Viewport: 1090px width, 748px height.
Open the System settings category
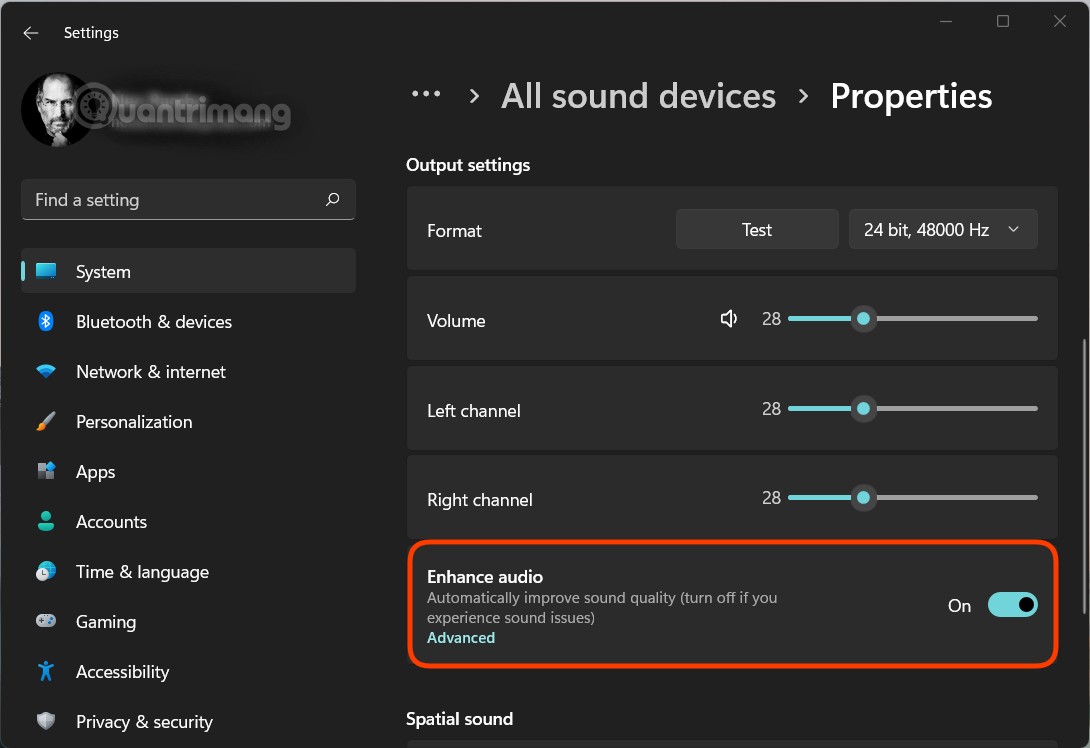point(103,271)
